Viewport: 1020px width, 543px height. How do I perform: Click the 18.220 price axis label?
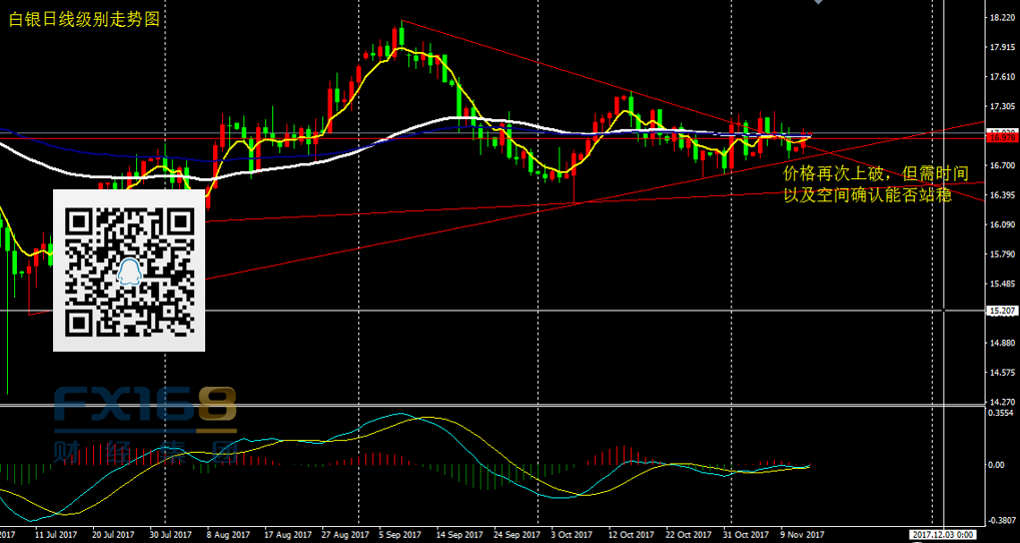click(x=1001, y=18)
